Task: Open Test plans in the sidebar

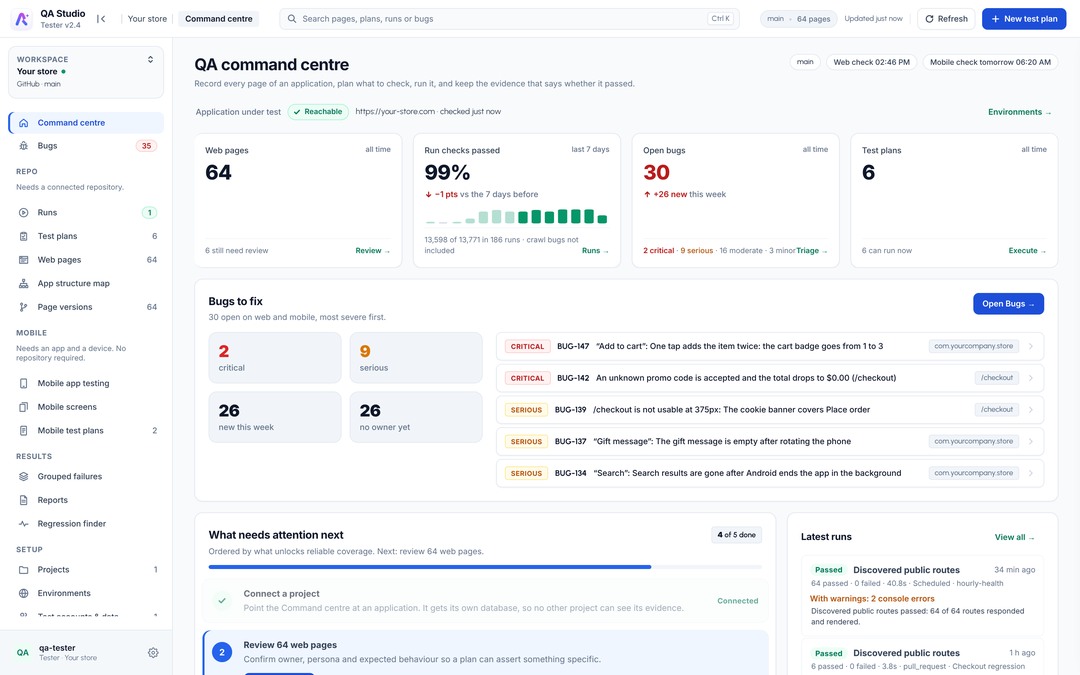Action: point(86,236)
